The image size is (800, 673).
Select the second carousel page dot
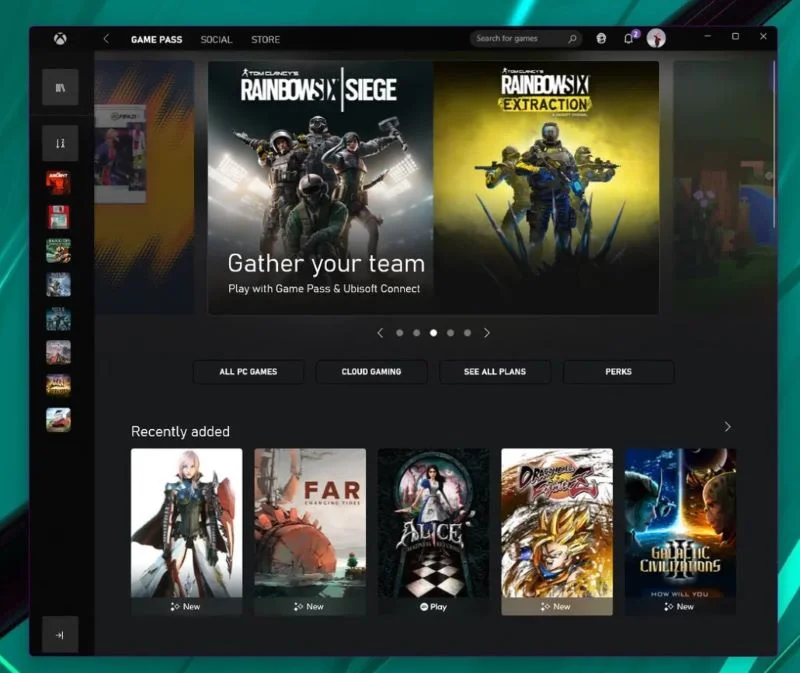pyautogui.click(x=416, y=333)
